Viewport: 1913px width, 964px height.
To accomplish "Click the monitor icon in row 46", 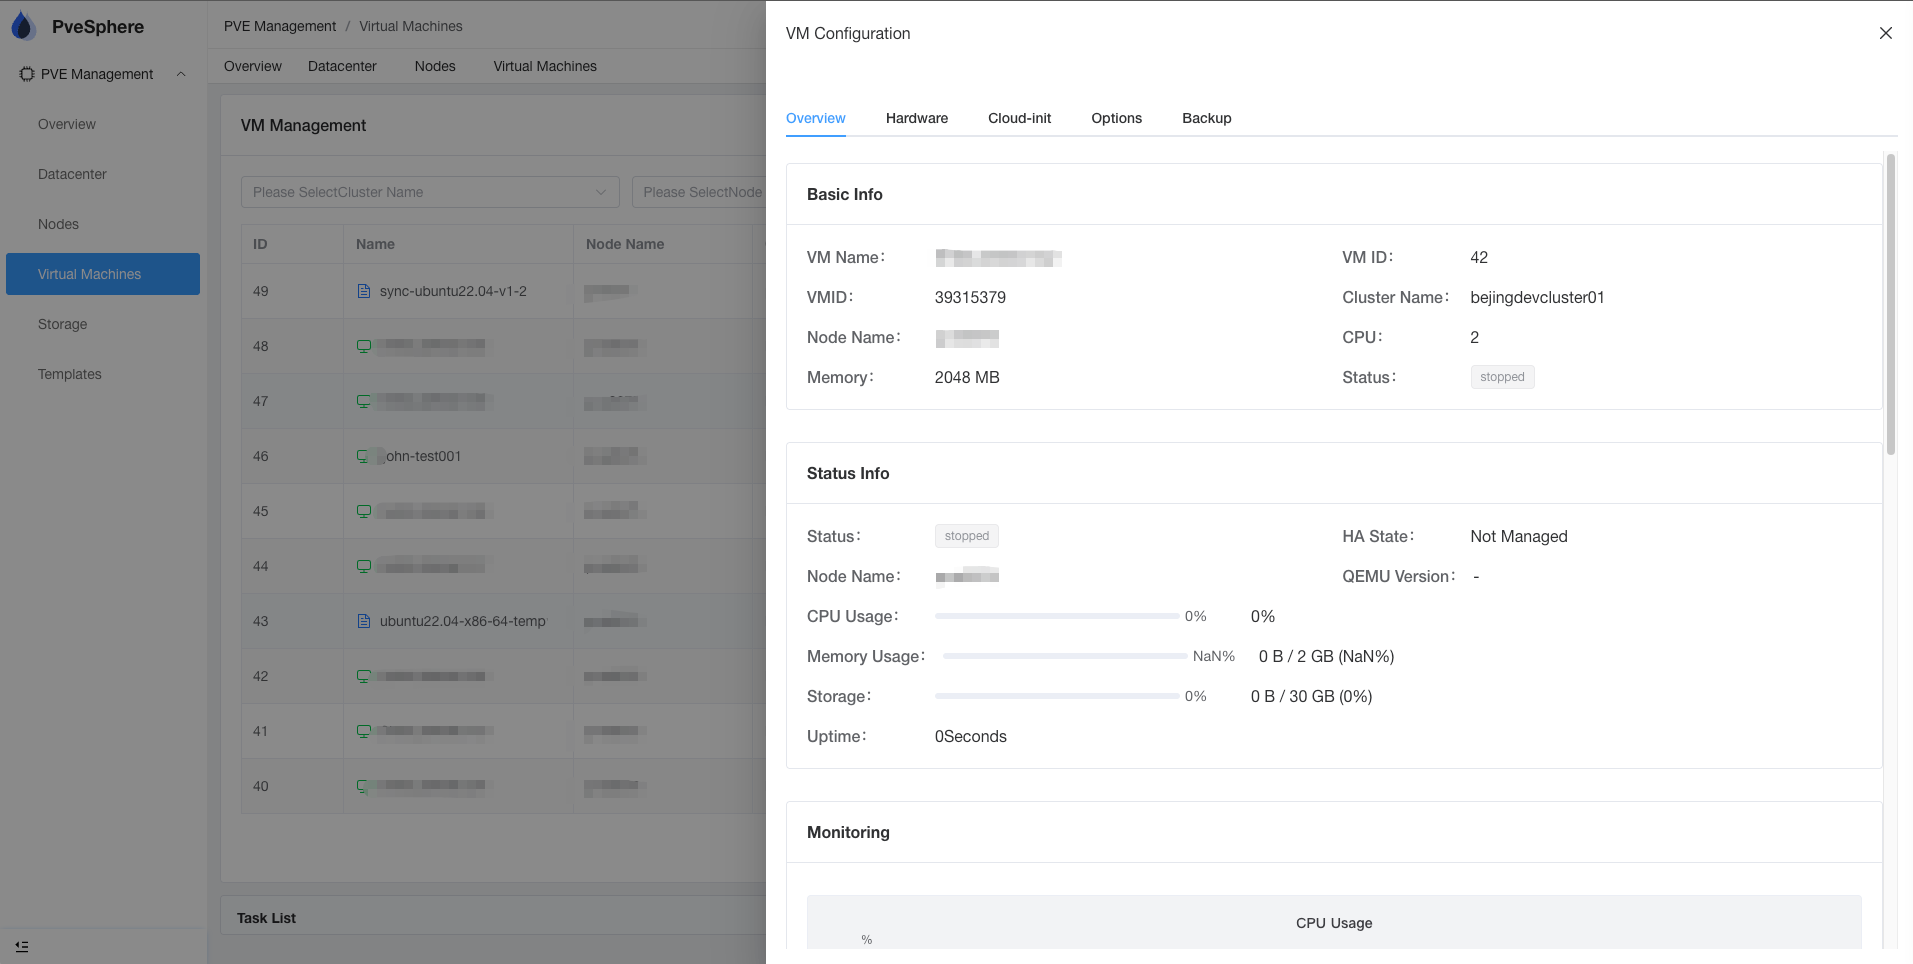I will click(364, 456).
